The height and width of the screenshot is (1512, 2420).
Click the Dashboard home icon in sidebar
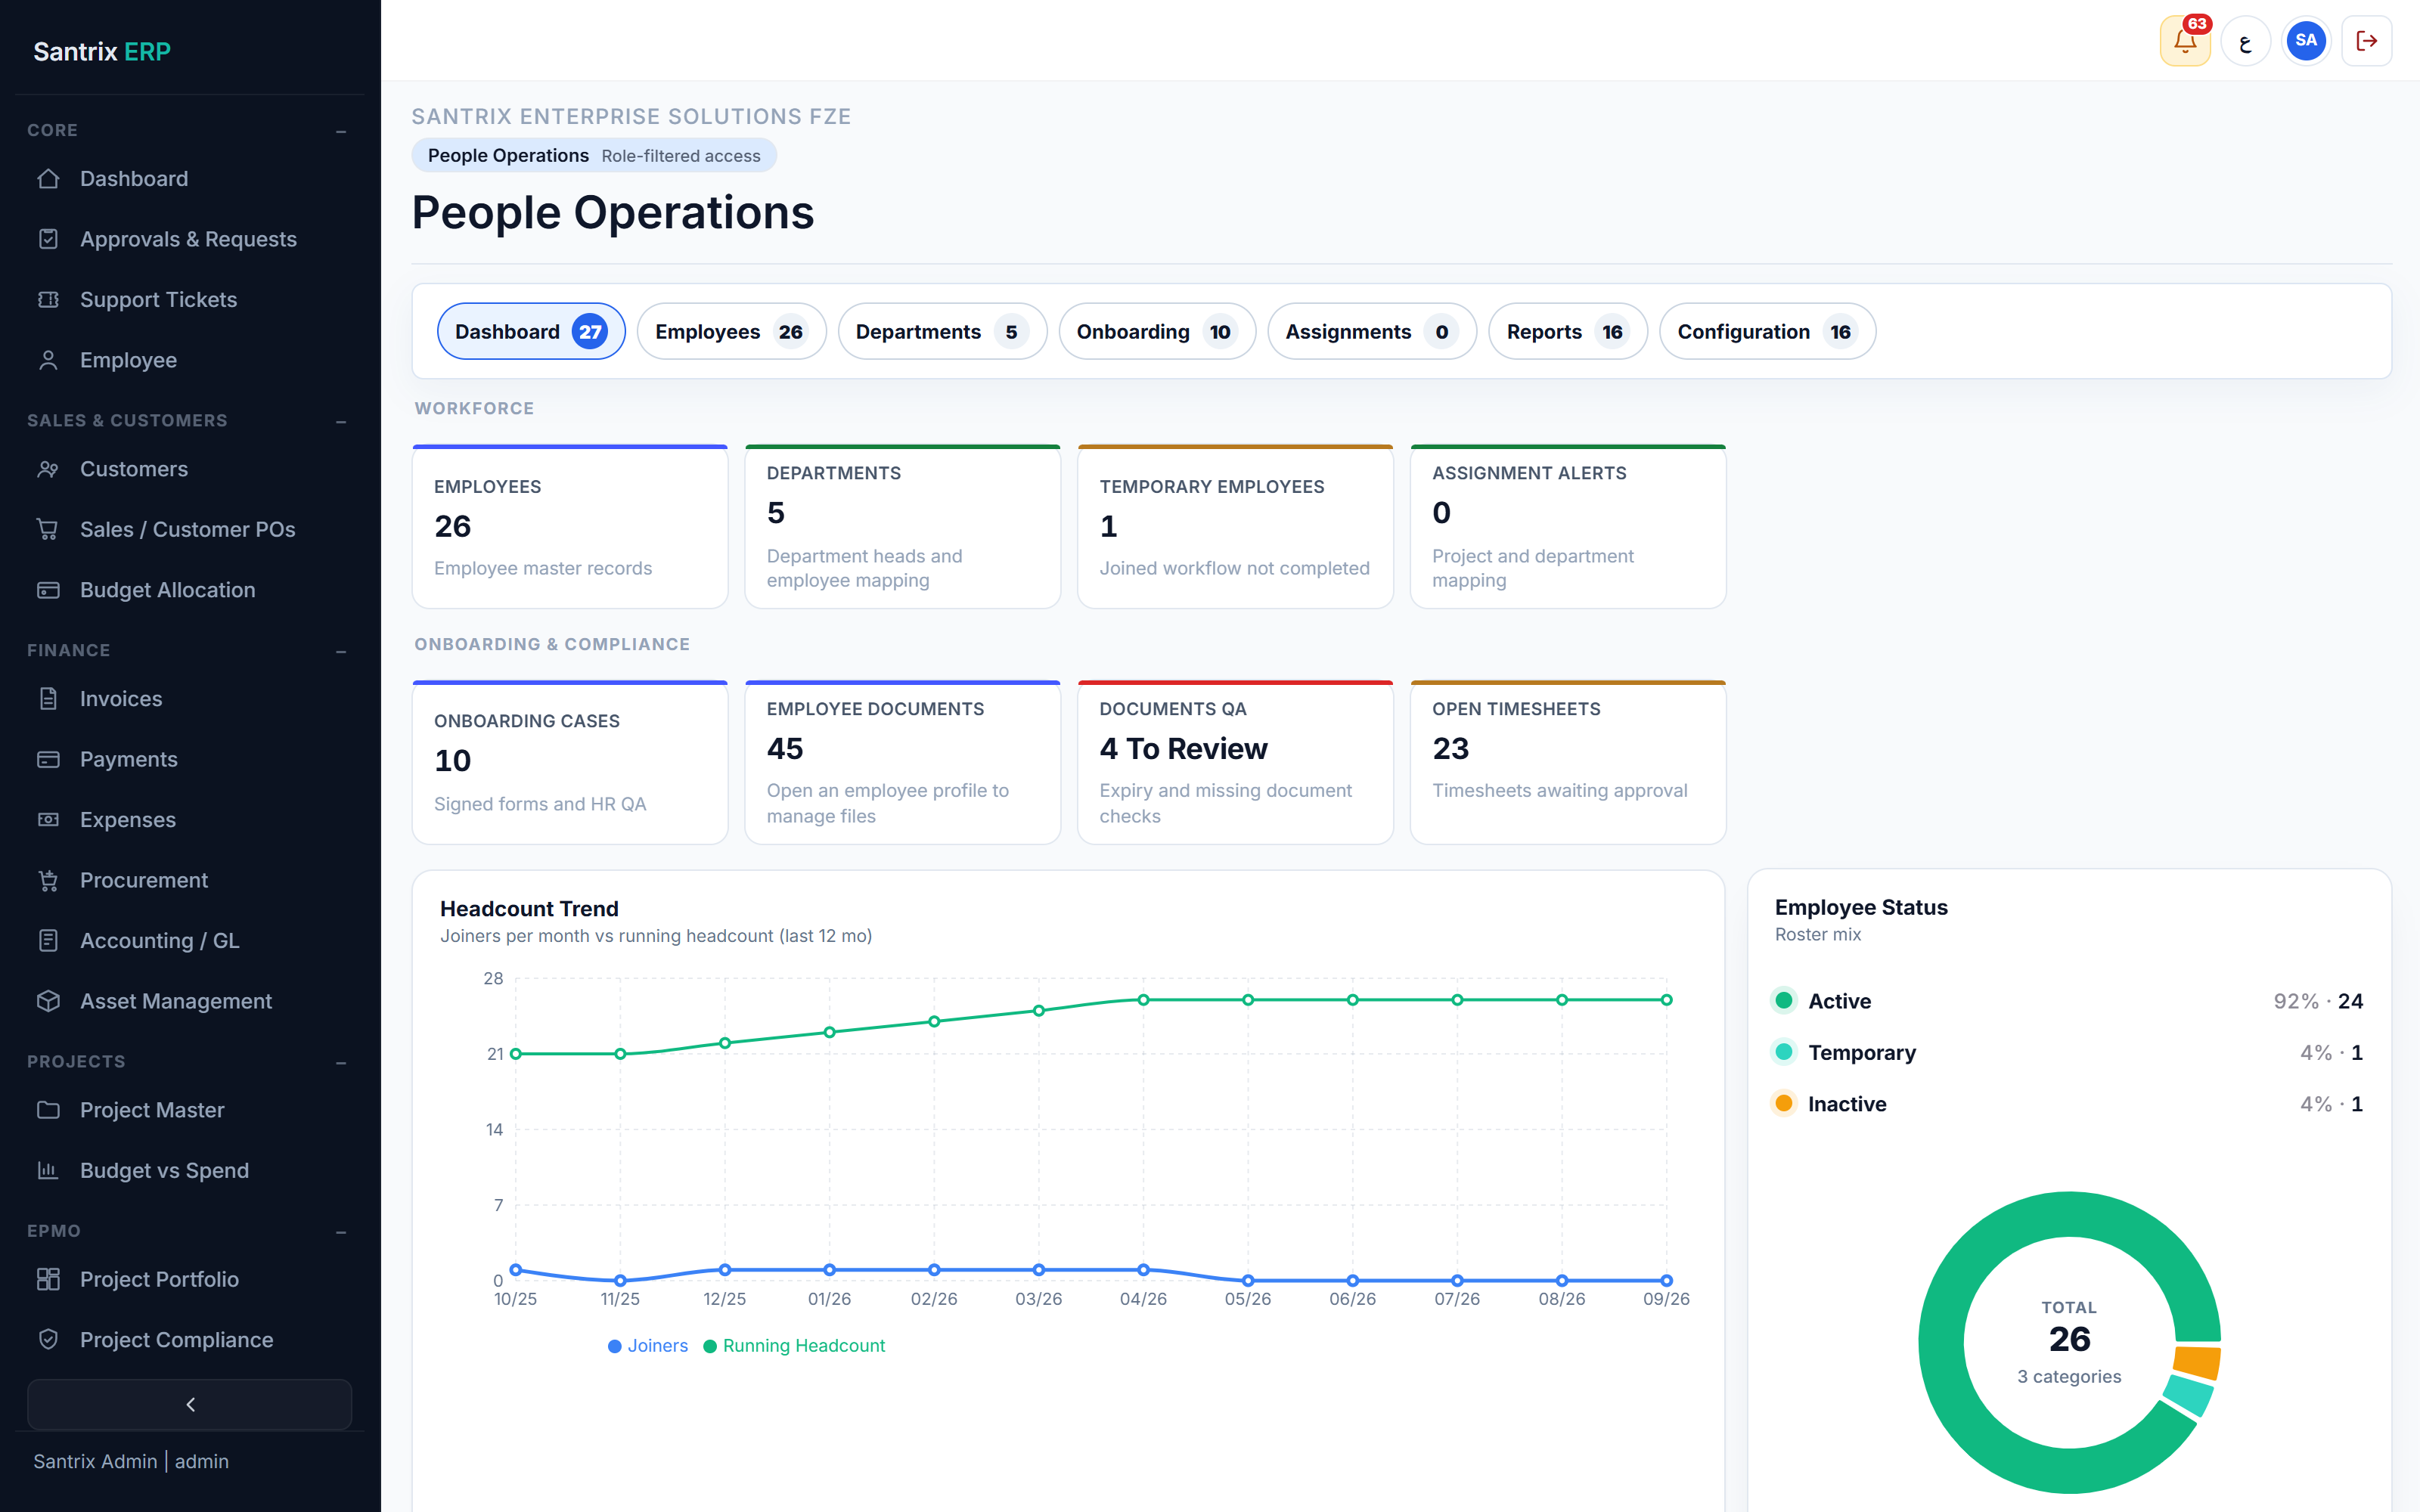[48, 179]
